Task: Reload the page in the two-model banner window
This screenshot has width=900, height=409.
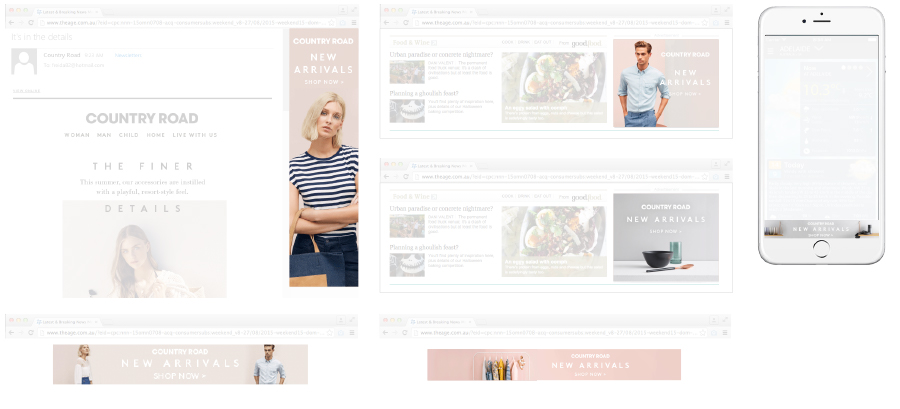Action: [31, 333]
